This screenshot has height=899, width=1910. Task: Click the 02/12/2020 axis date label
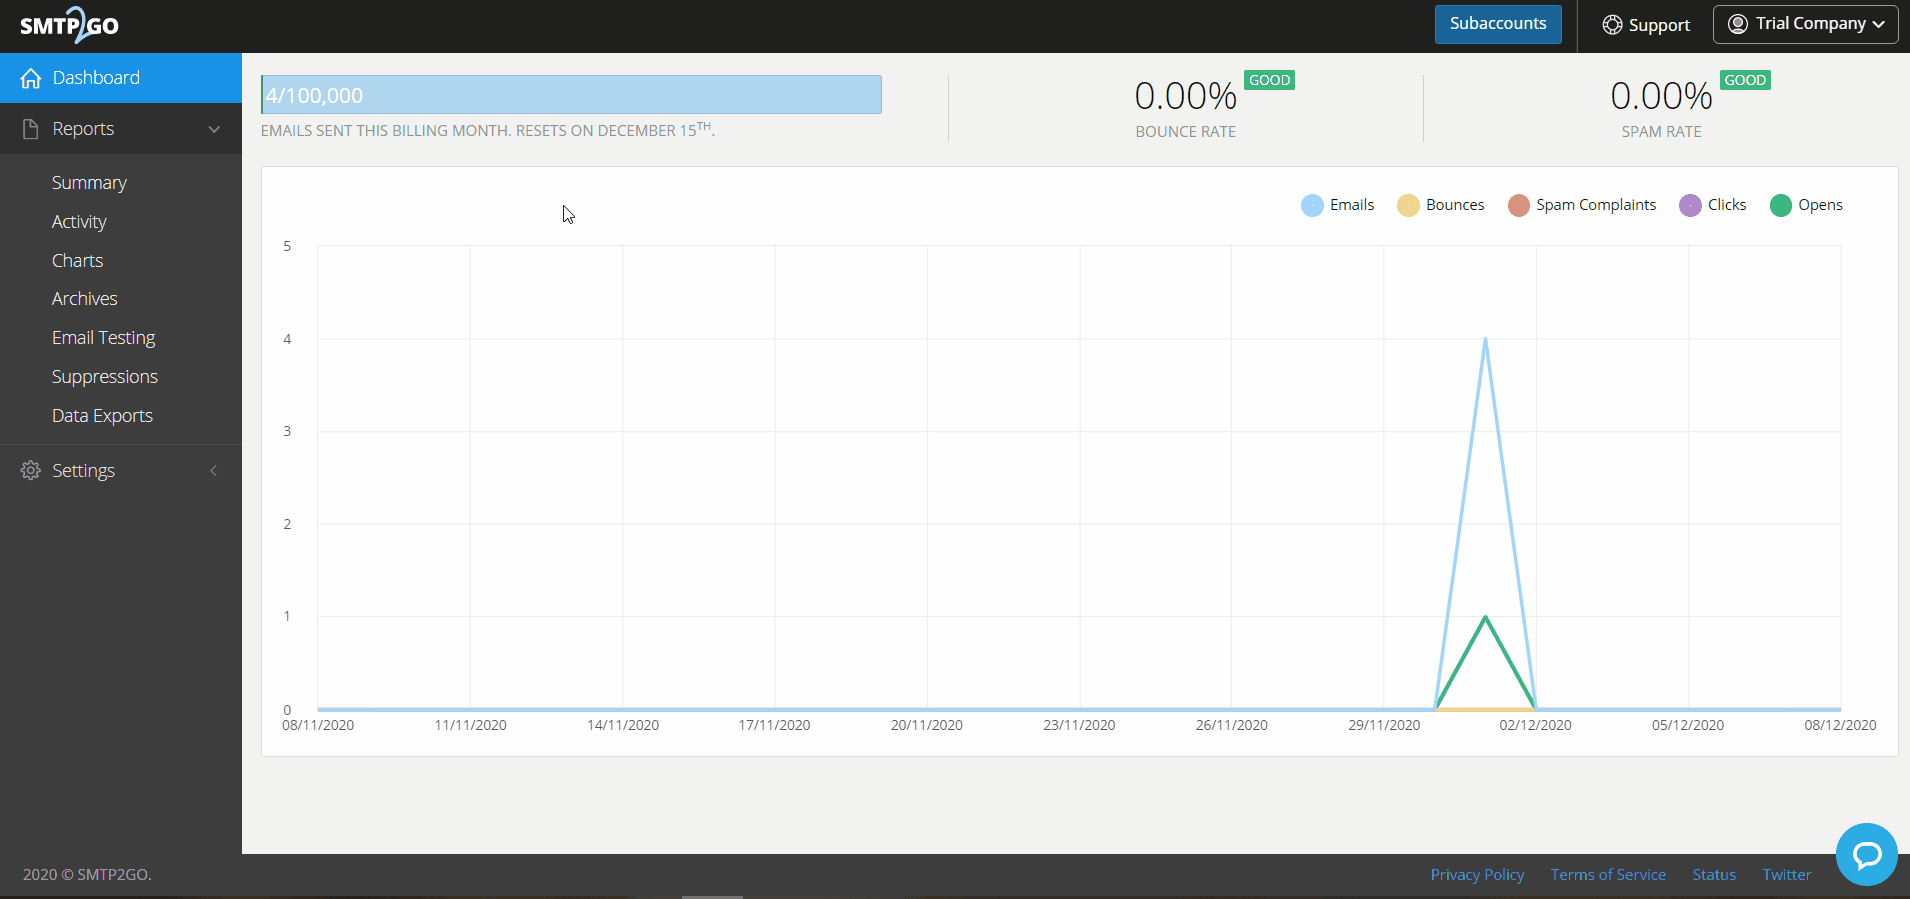pyautogui.click(x=1535, y=725)
